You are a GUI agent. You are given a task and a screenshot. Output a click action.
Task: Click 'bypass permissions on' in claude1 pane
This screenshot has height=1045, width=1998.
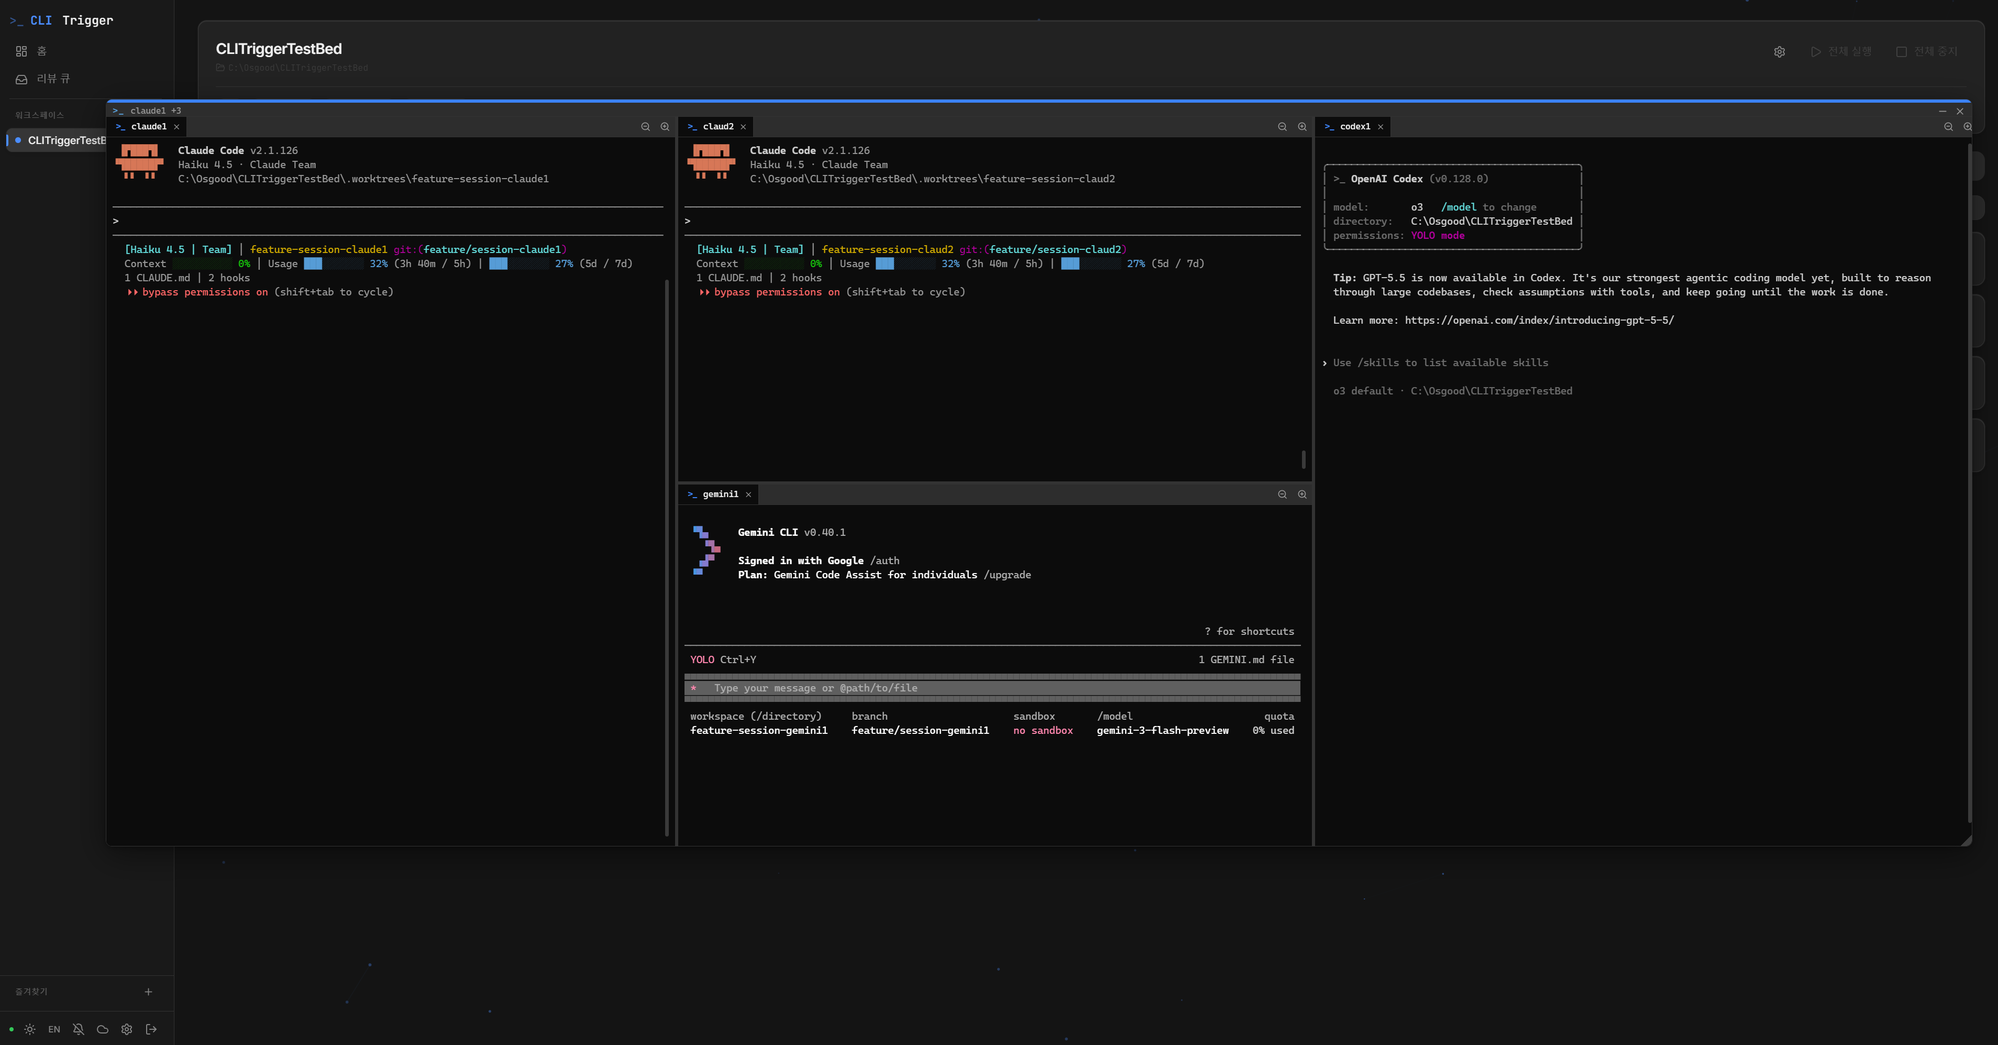click(205, 293)
